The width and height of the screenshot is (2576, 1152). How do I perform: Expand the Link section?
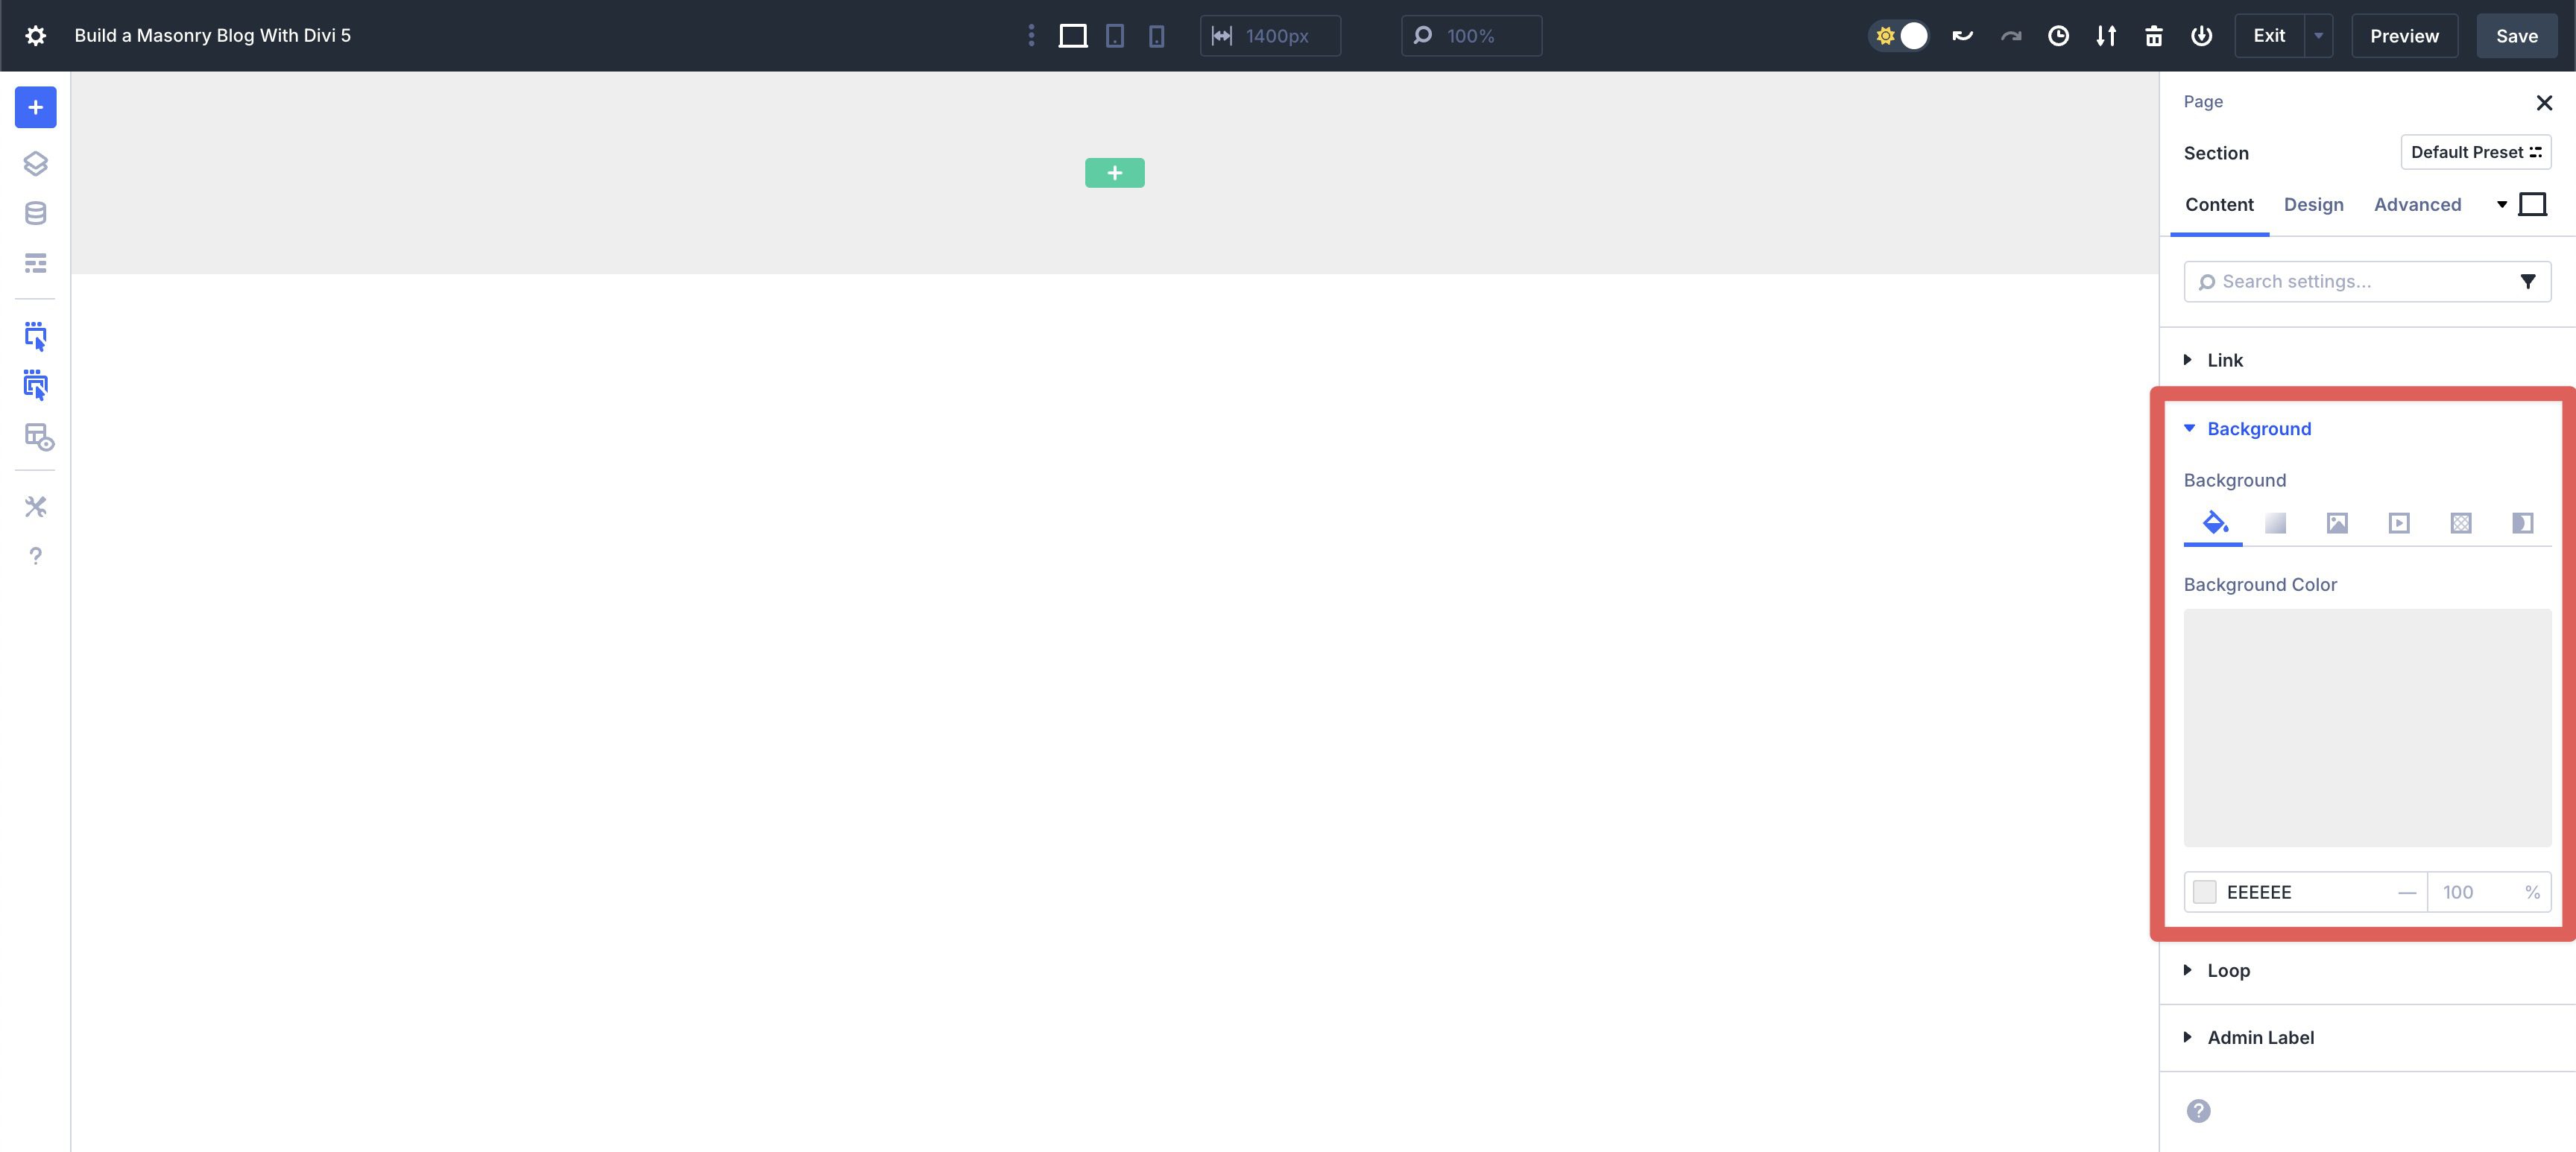click(x=2224, y=360)
